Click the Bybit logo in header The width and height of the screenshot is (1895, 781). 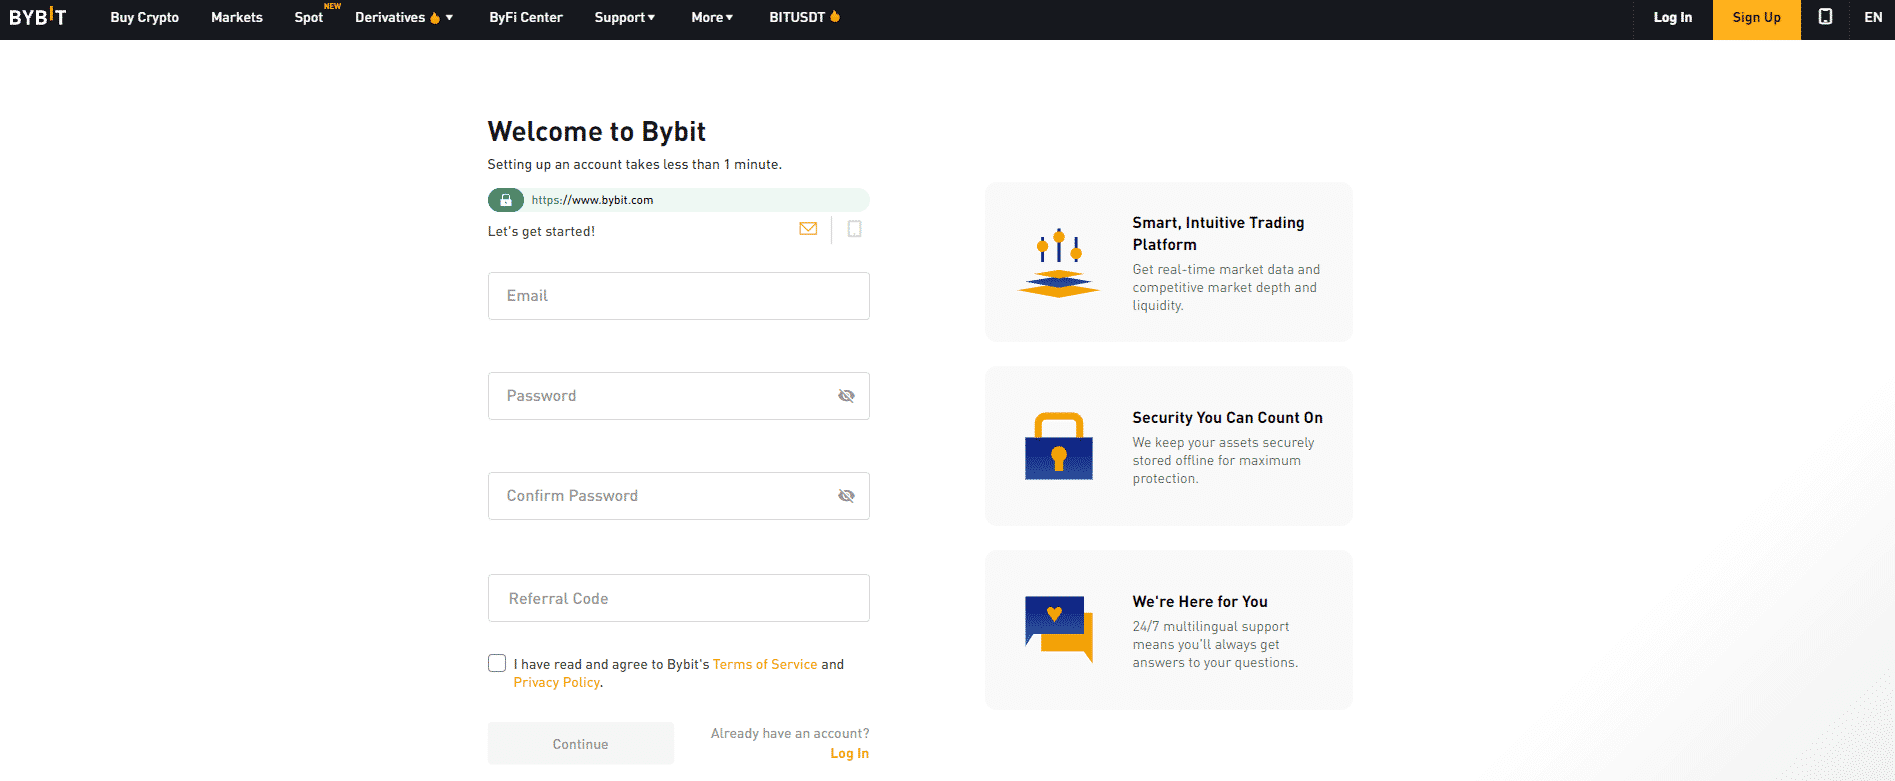pos(38,17)
